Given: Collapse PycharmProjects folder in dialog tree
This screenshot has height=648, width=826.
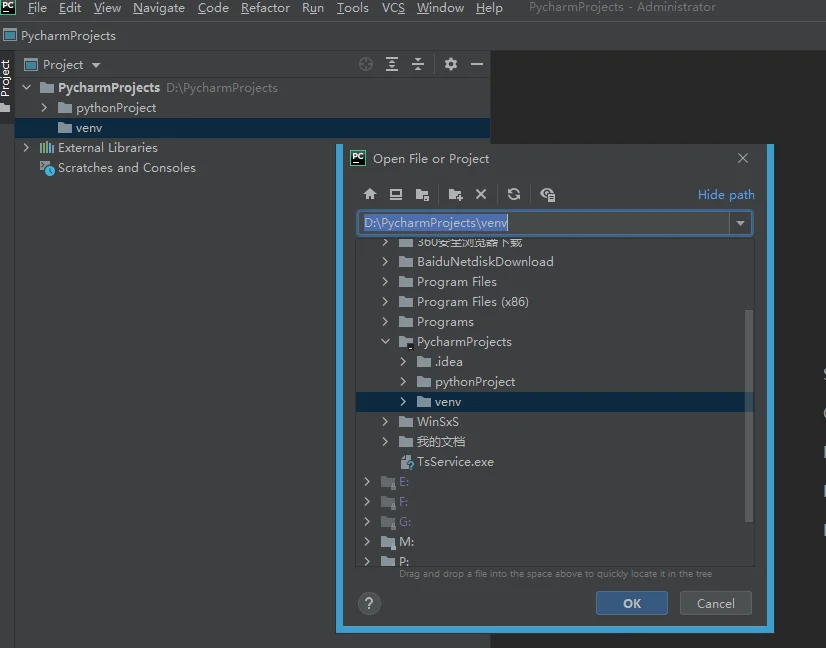Looking at the screenshot, I should [386, 341].
